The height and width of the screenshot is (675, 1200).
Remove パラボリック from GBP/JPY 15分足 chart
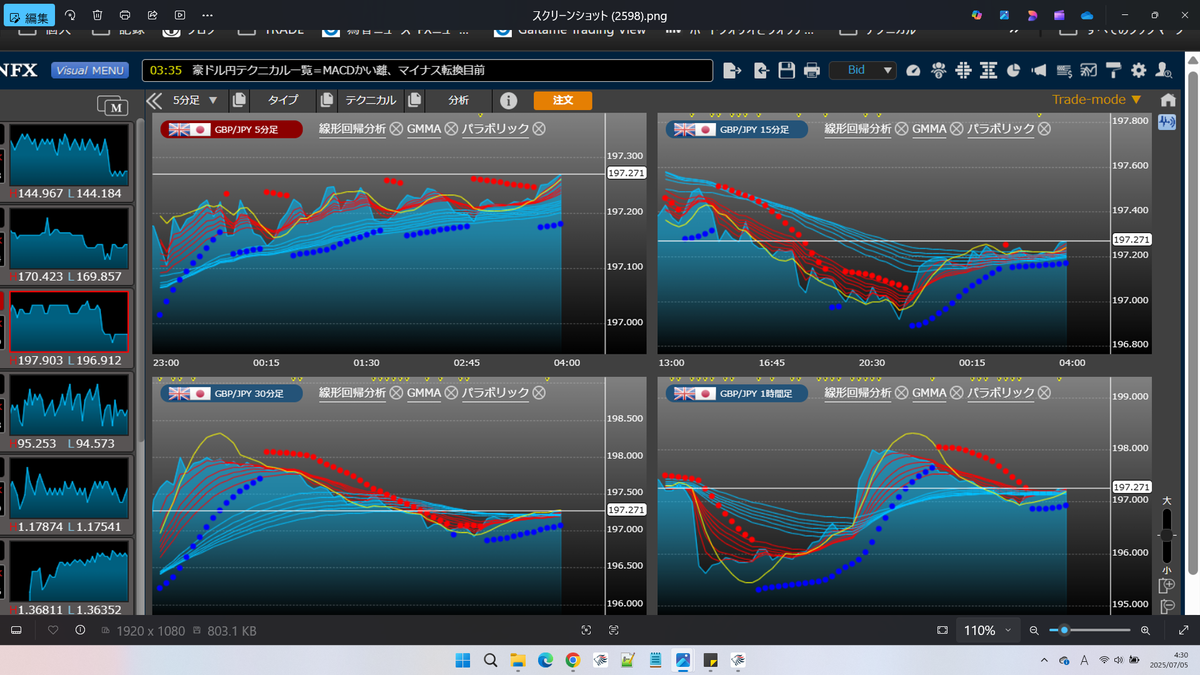pyautogui.click(x=1045, y=128)
